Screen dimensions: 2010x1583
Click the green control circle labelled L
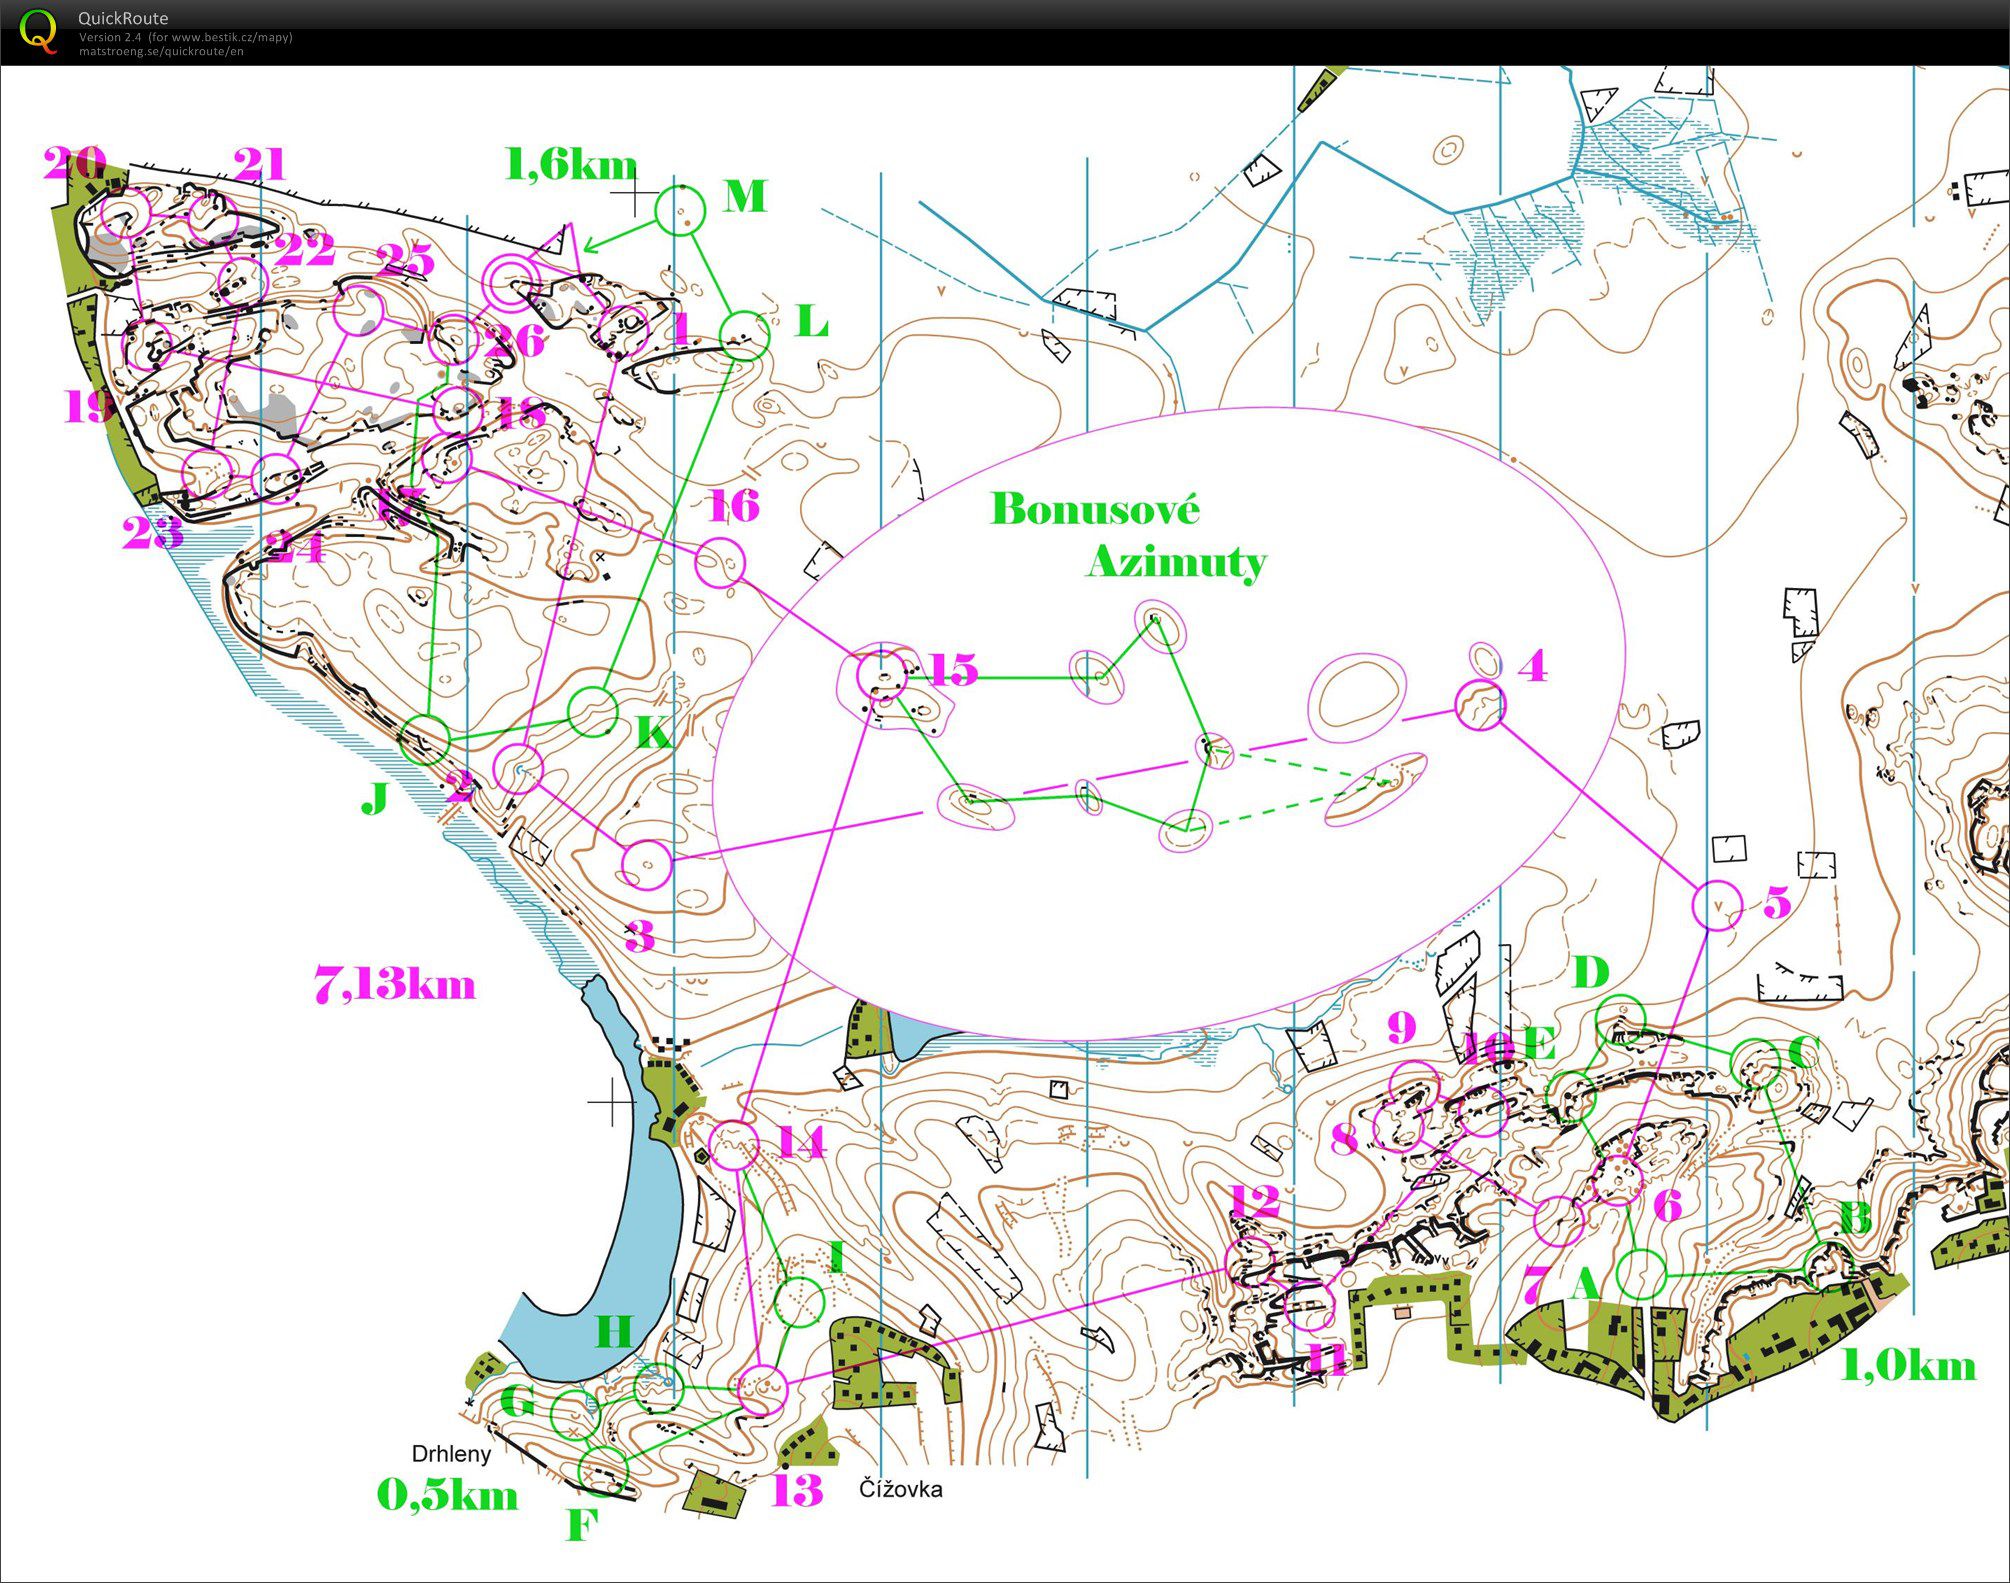click(745, 336)
